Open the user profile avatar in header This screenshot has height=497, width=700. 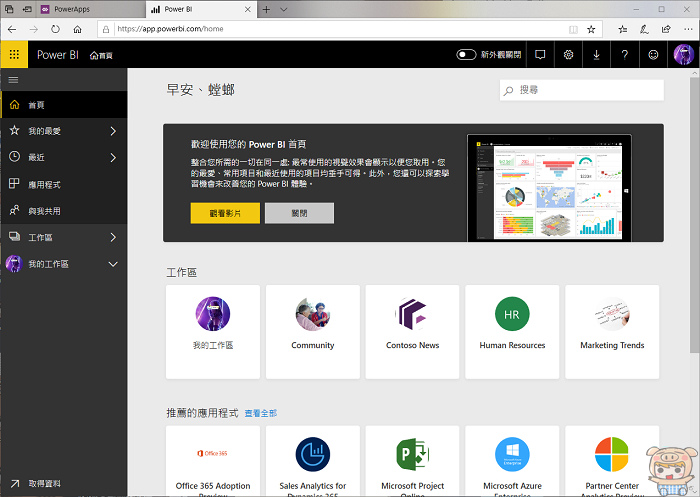coord(683,55)
